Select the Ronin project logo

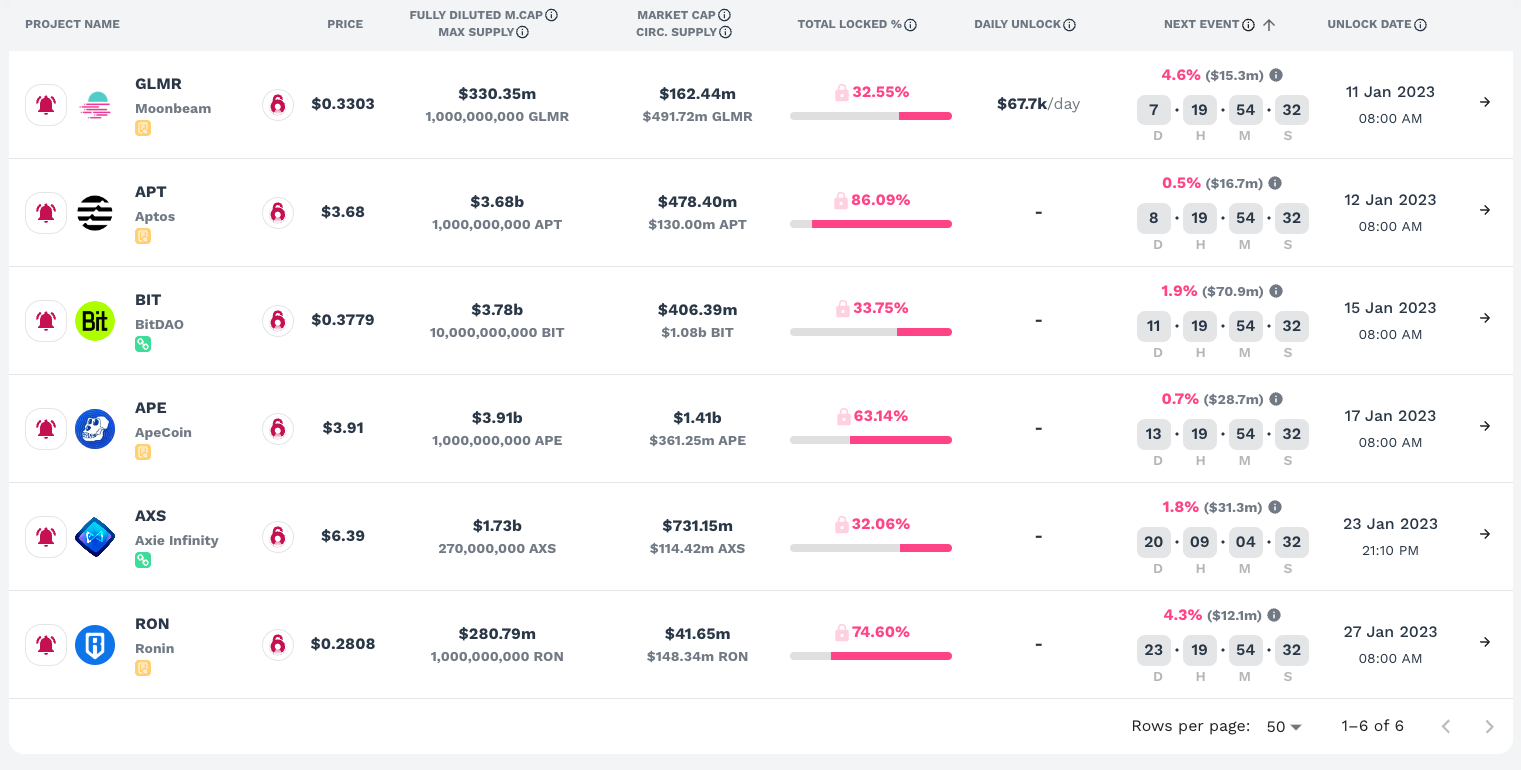94,644
